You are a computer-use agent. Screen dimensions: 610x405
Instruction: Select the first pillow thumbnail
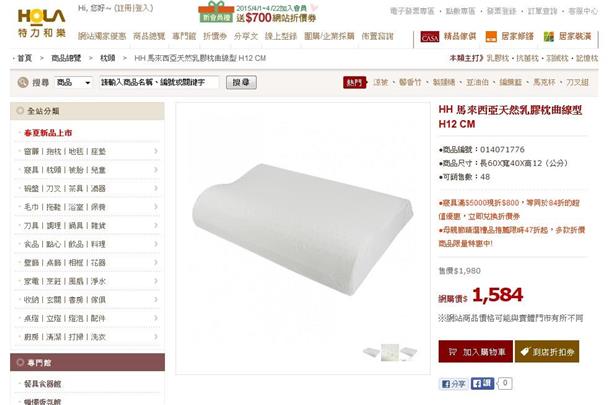371,352
